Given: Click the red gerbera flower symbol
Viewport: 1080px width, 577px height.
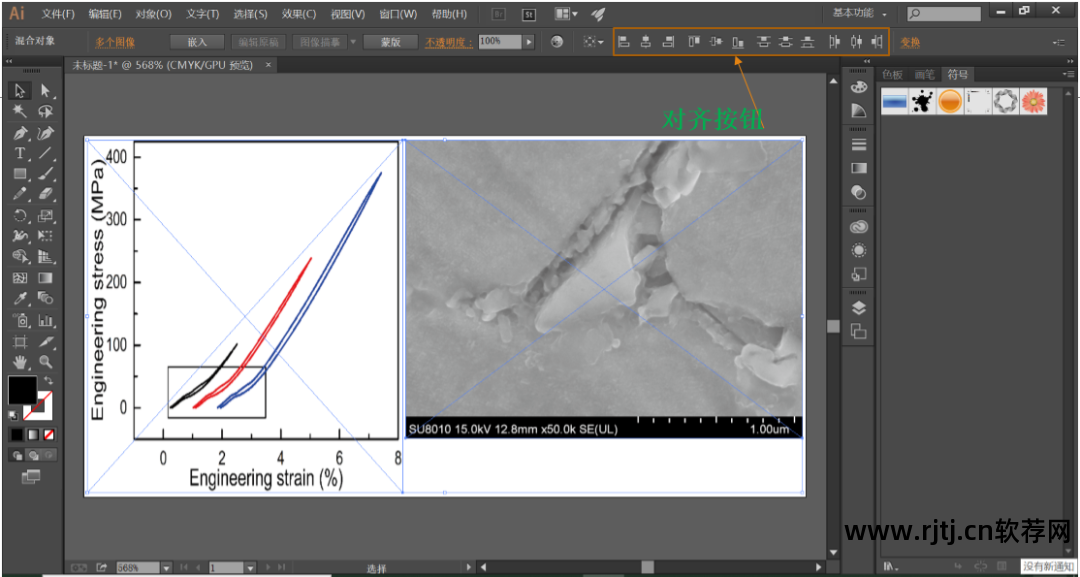Looking at the screenshot, I should click(1034, 101).
